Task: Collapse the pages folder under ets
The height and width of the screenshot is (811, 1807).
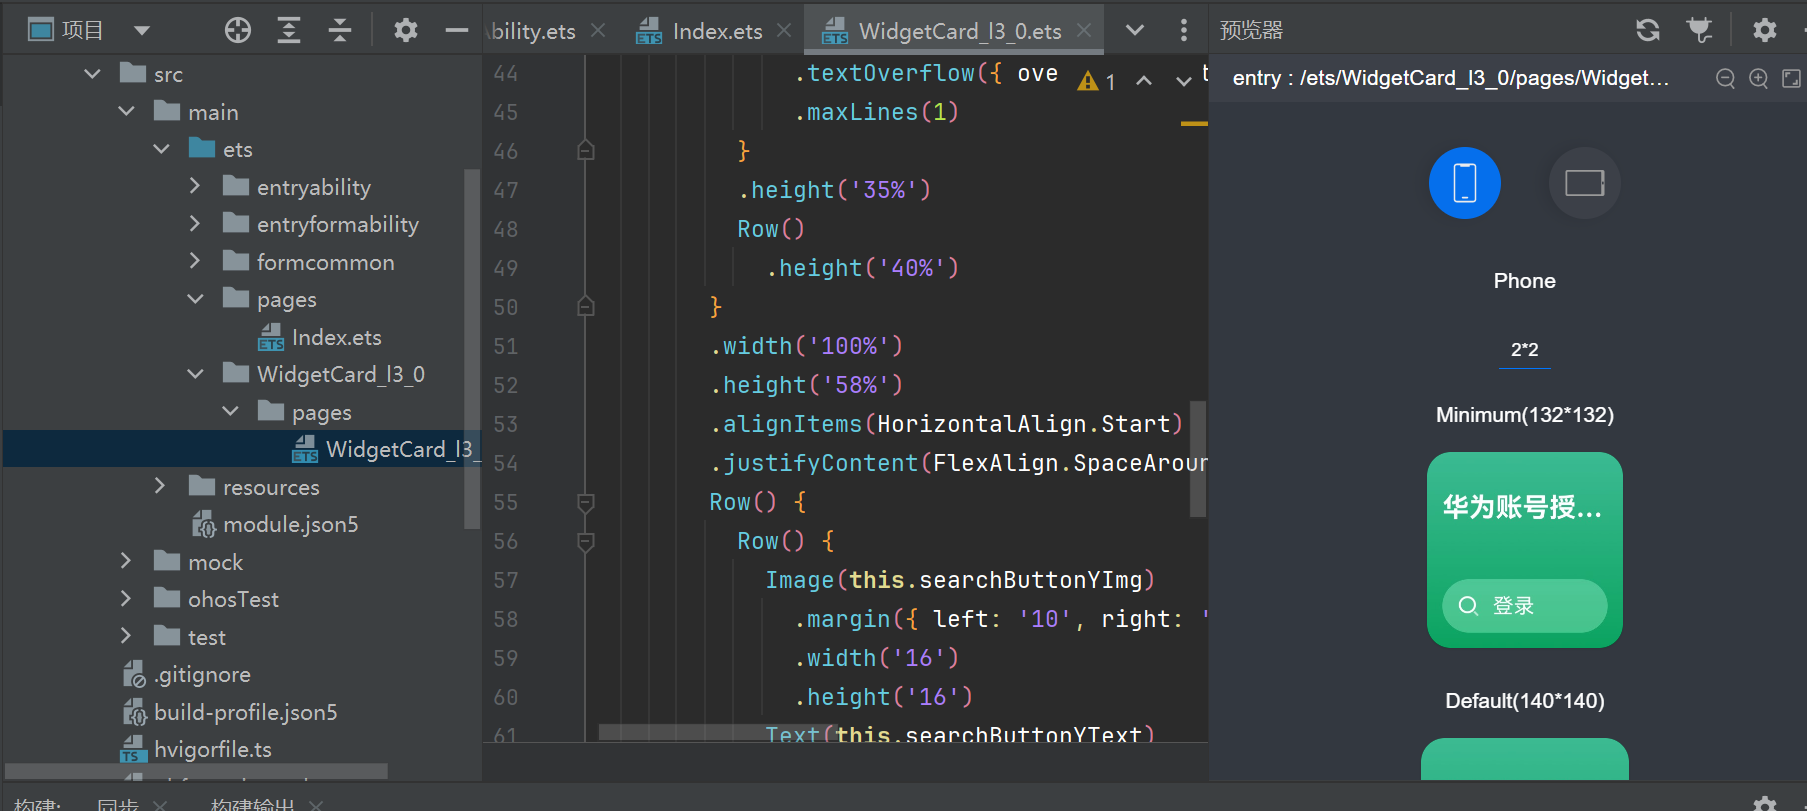Action: [x=195, y=299]
